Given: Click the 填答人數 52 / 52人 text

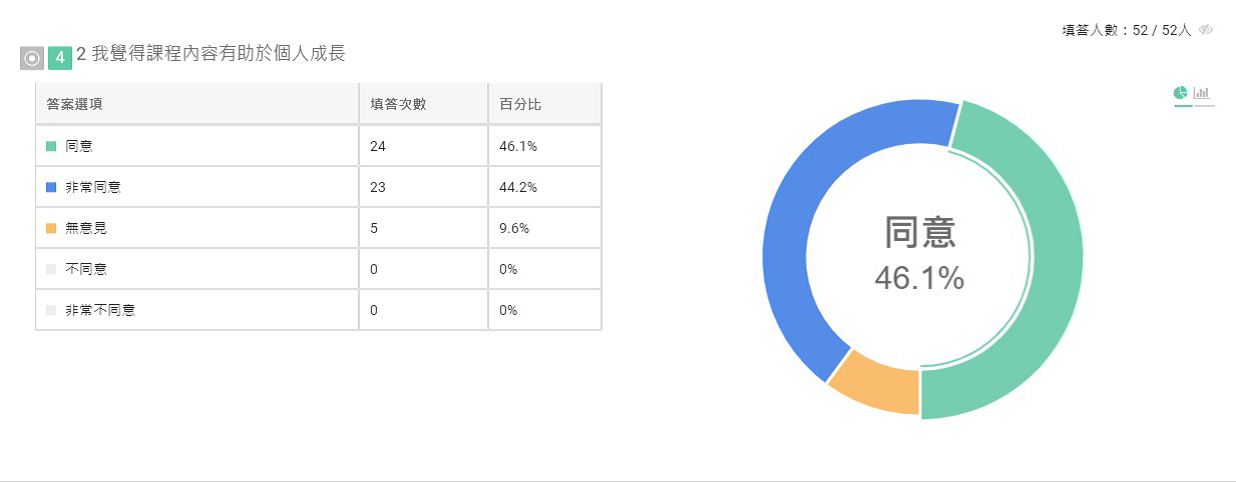Looking at the screenshot, I should coord(1127,30).
